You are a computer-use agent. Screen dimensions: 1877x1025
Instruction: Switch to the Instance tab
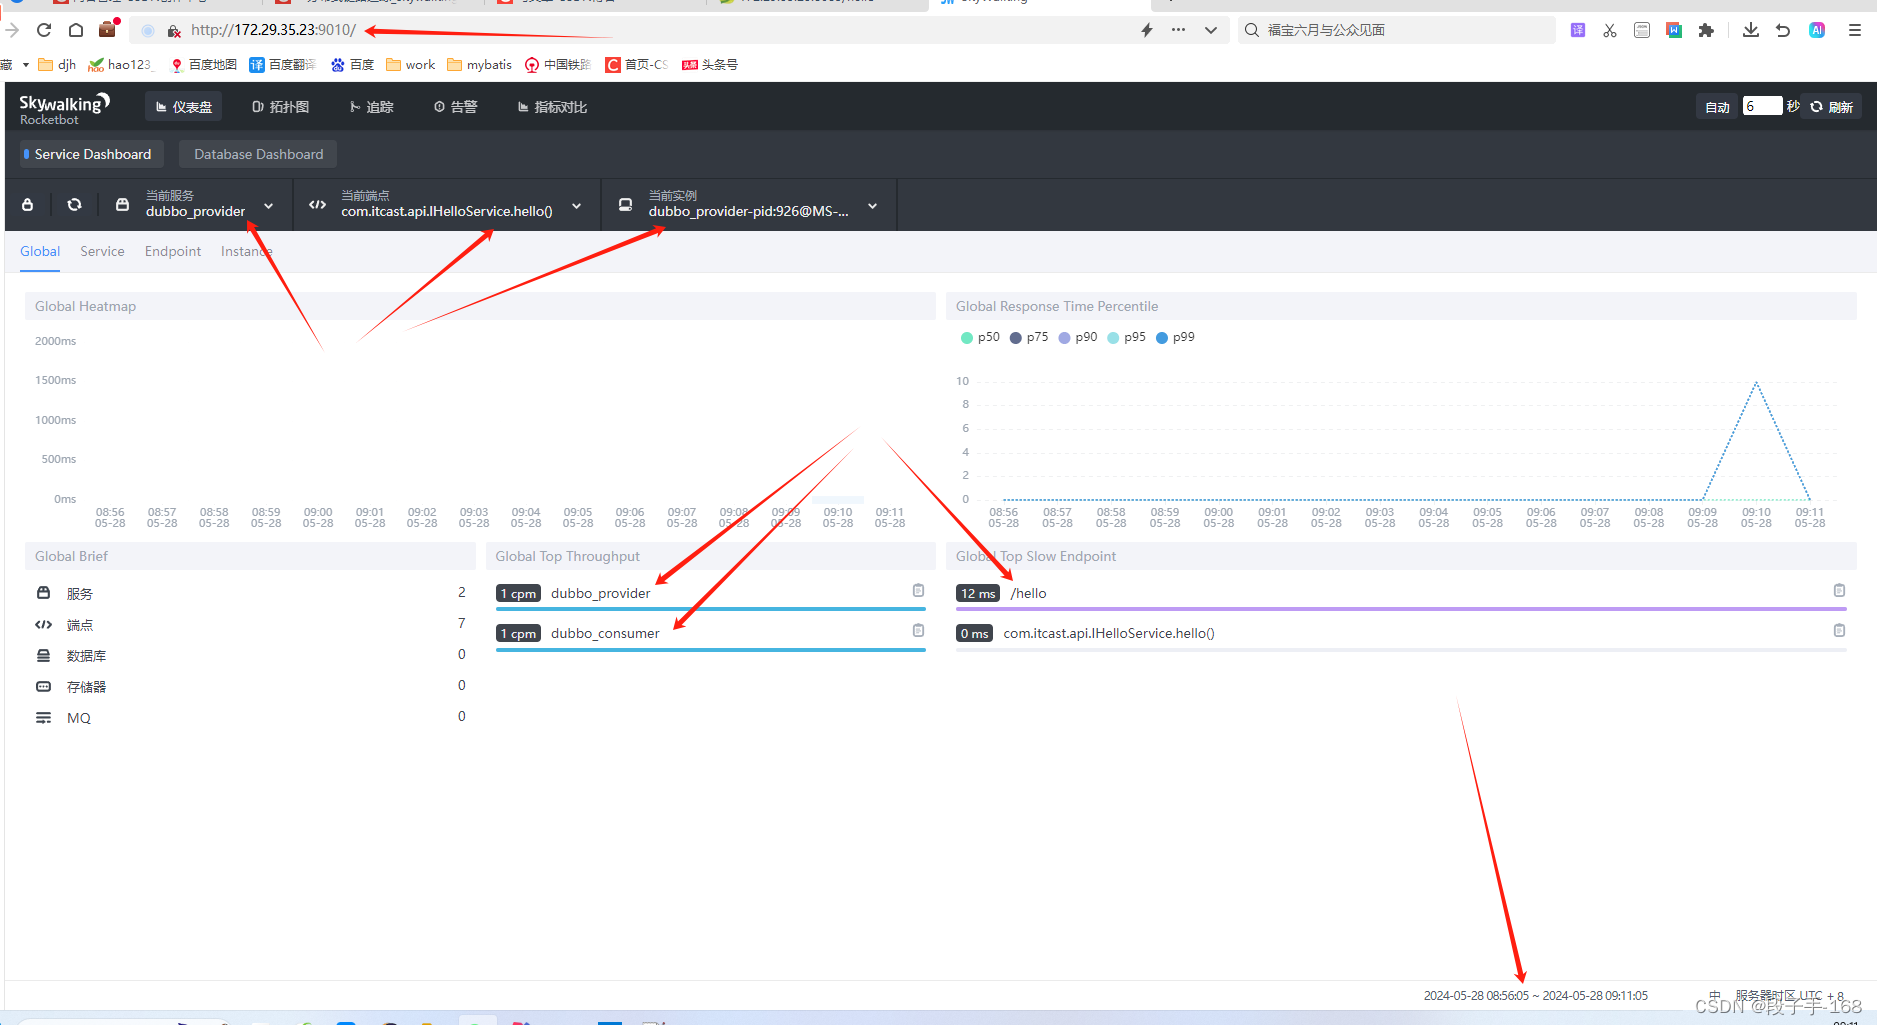pyautogui.click(x=246, y=251)
